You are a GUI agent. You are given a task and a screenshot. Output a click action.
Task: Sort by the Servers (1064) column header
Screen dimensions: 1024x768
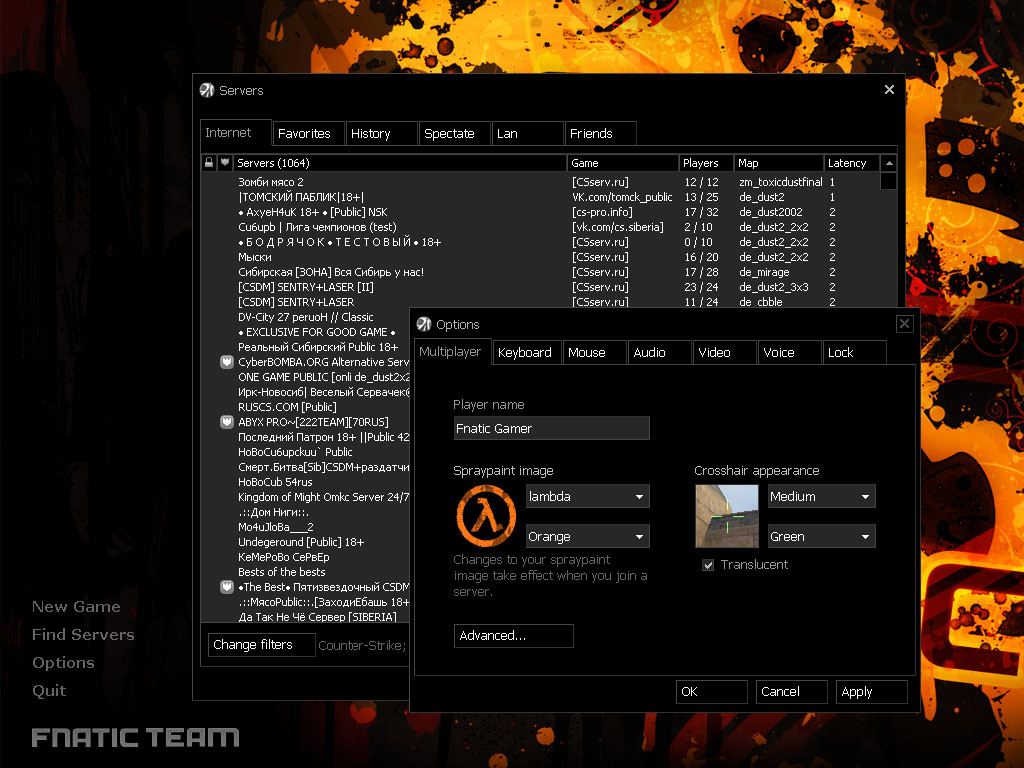400,163
